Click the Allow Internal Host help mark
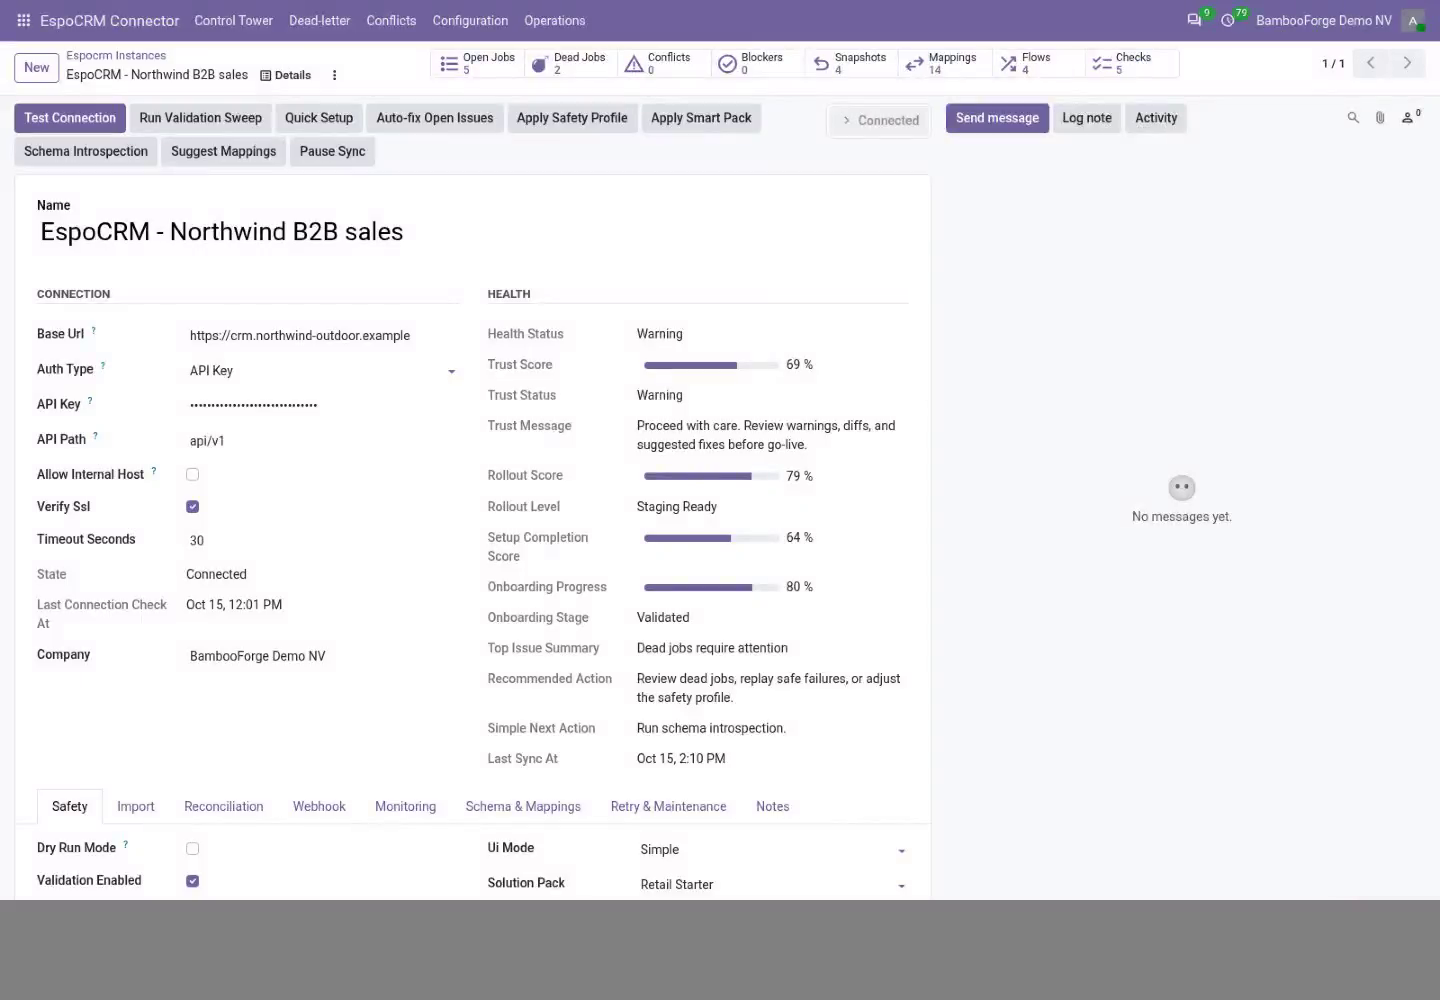Viewport: 1440px width, 1000px height. tap(154, 470)
